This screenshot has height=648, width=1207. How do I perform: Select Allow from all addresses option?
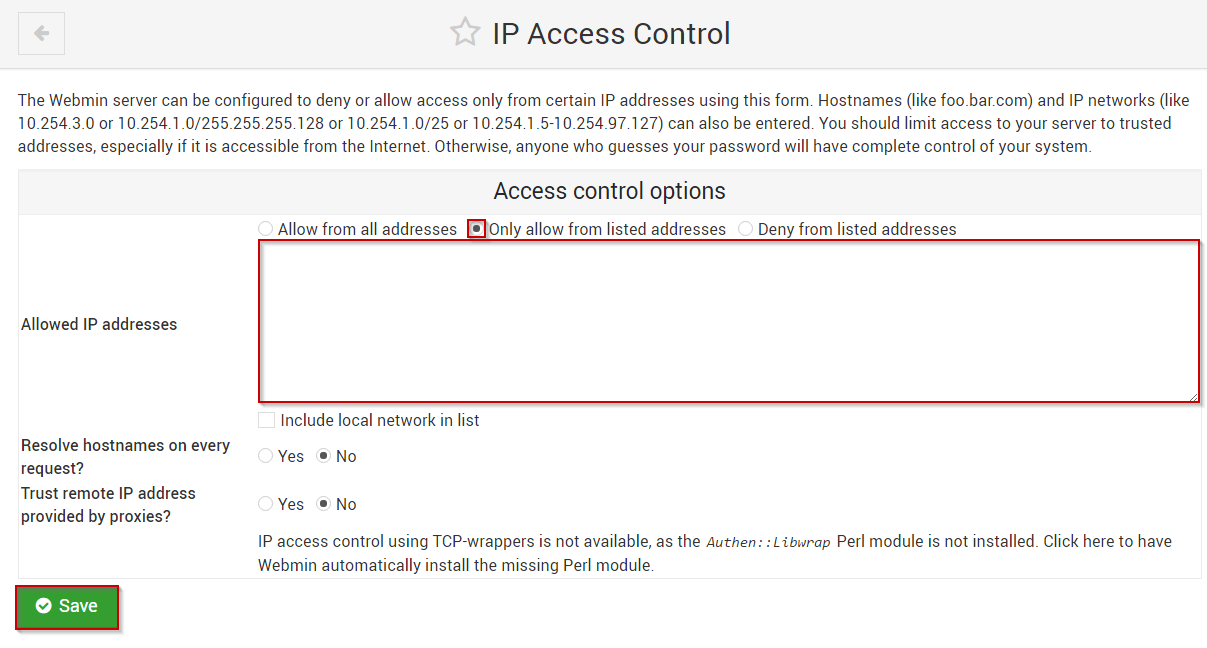(x=265, y=229)
